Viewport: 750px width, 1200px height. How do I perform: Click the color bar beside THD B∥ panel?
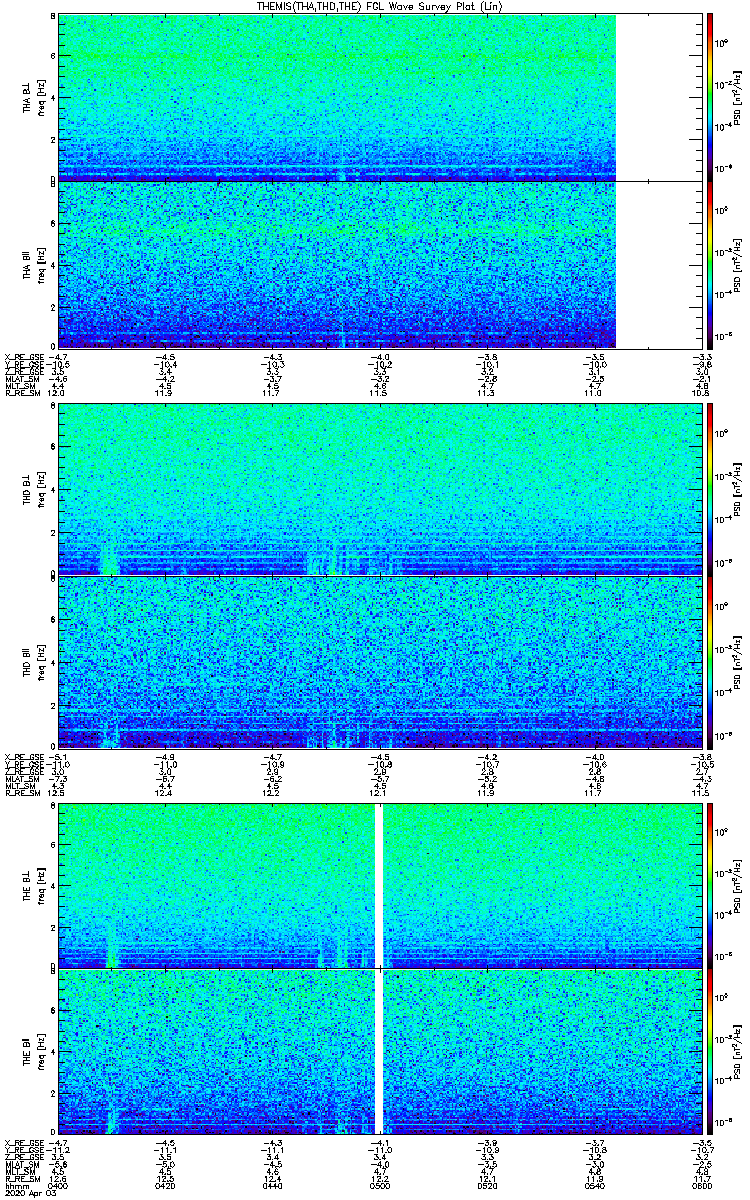pos(709,662)
